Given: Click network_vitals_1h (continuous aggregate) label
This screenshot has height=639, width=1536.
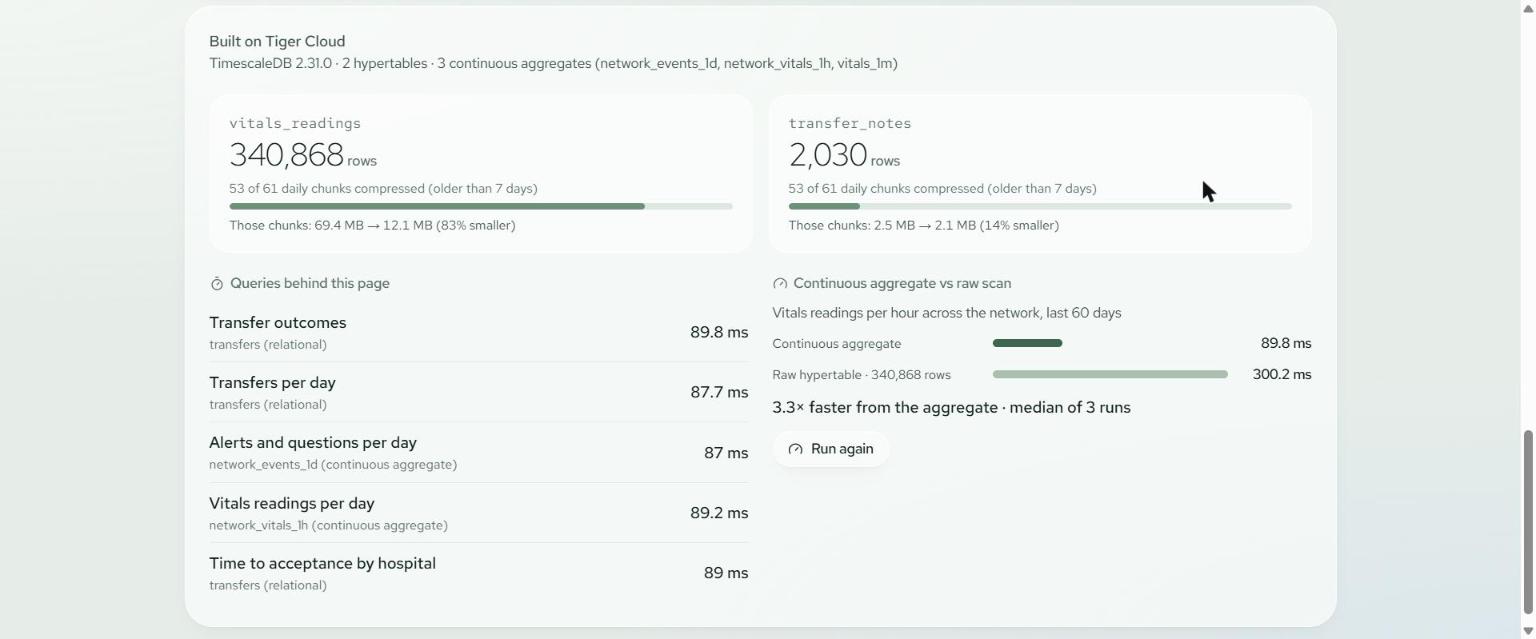Looking at the screenshot, I should 328,525.
